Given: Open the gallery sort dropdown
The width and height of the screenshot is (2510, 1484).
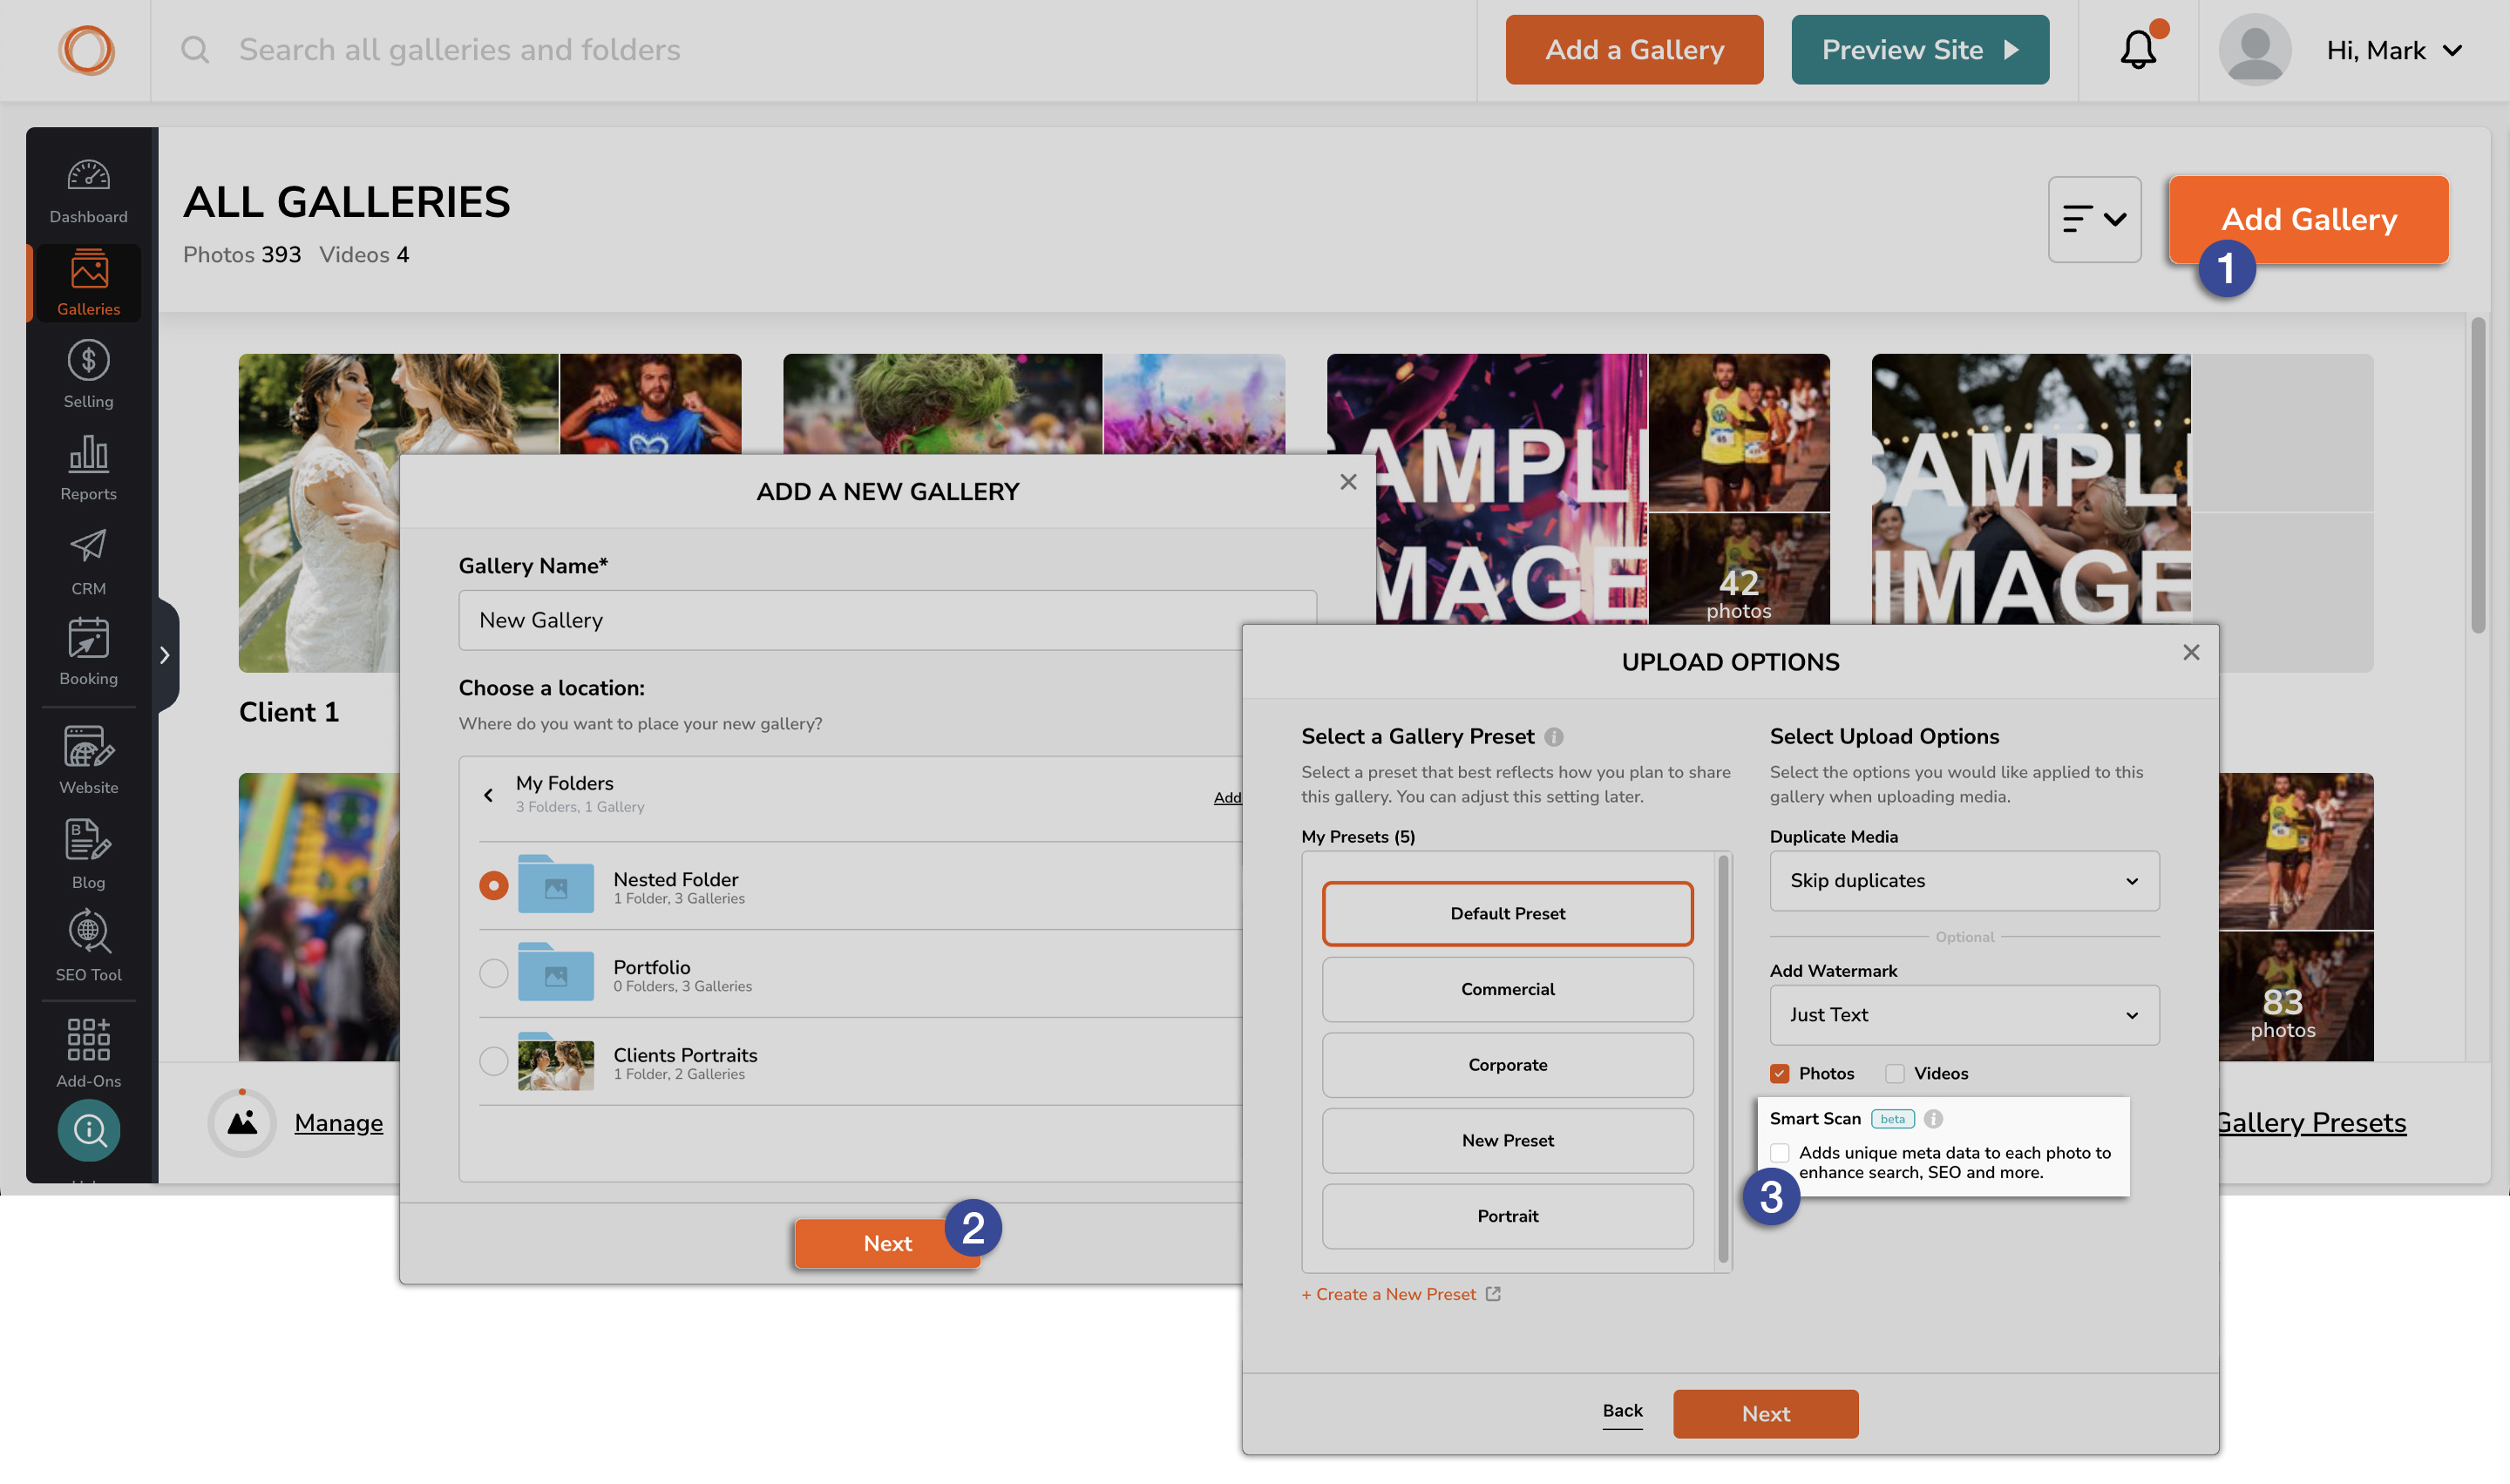Looking at the screenshot, I should tap(2095, 219).
